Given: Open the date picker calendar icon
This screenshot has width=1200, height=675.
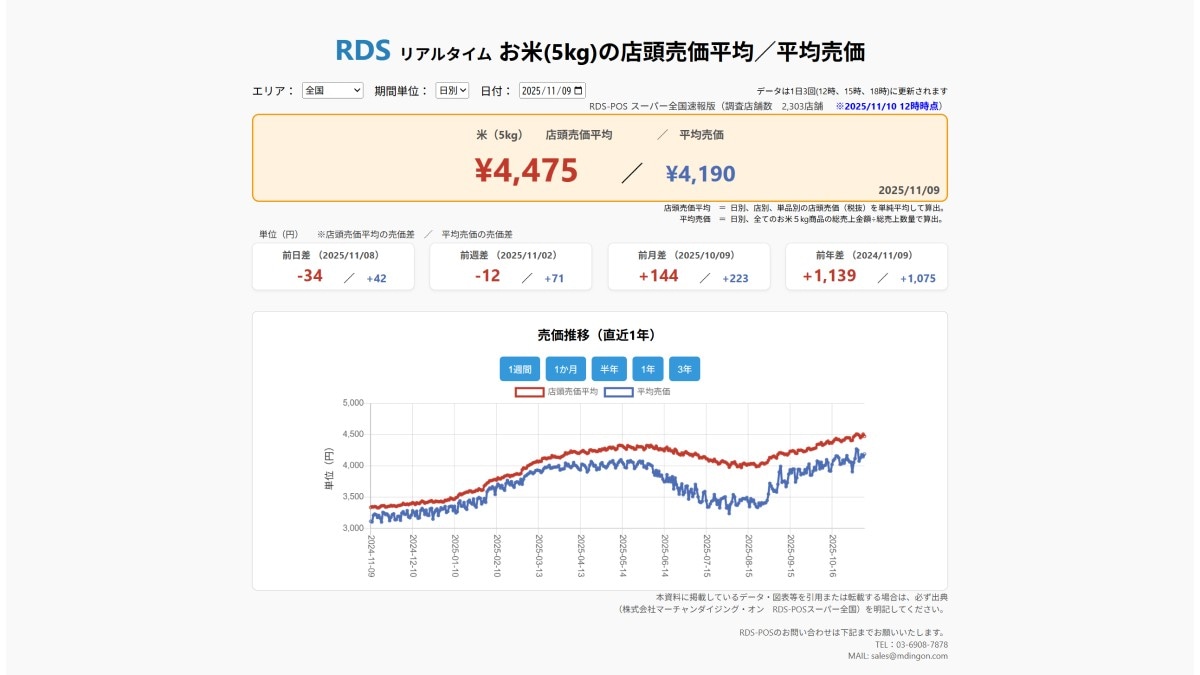Looking at the screenshot, I should pyautogui.click(x=578, y=90).
